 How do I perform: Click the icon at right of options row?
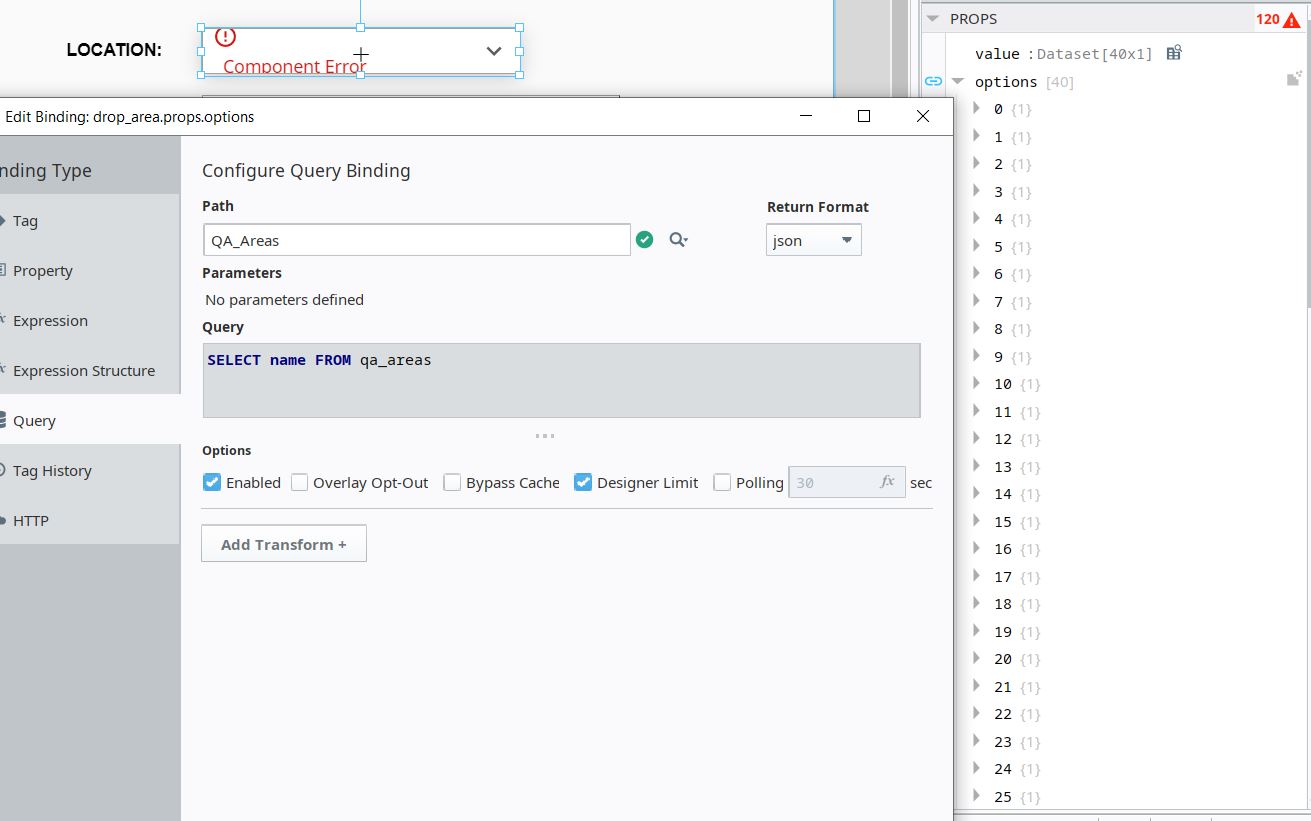coord(1294,78)
